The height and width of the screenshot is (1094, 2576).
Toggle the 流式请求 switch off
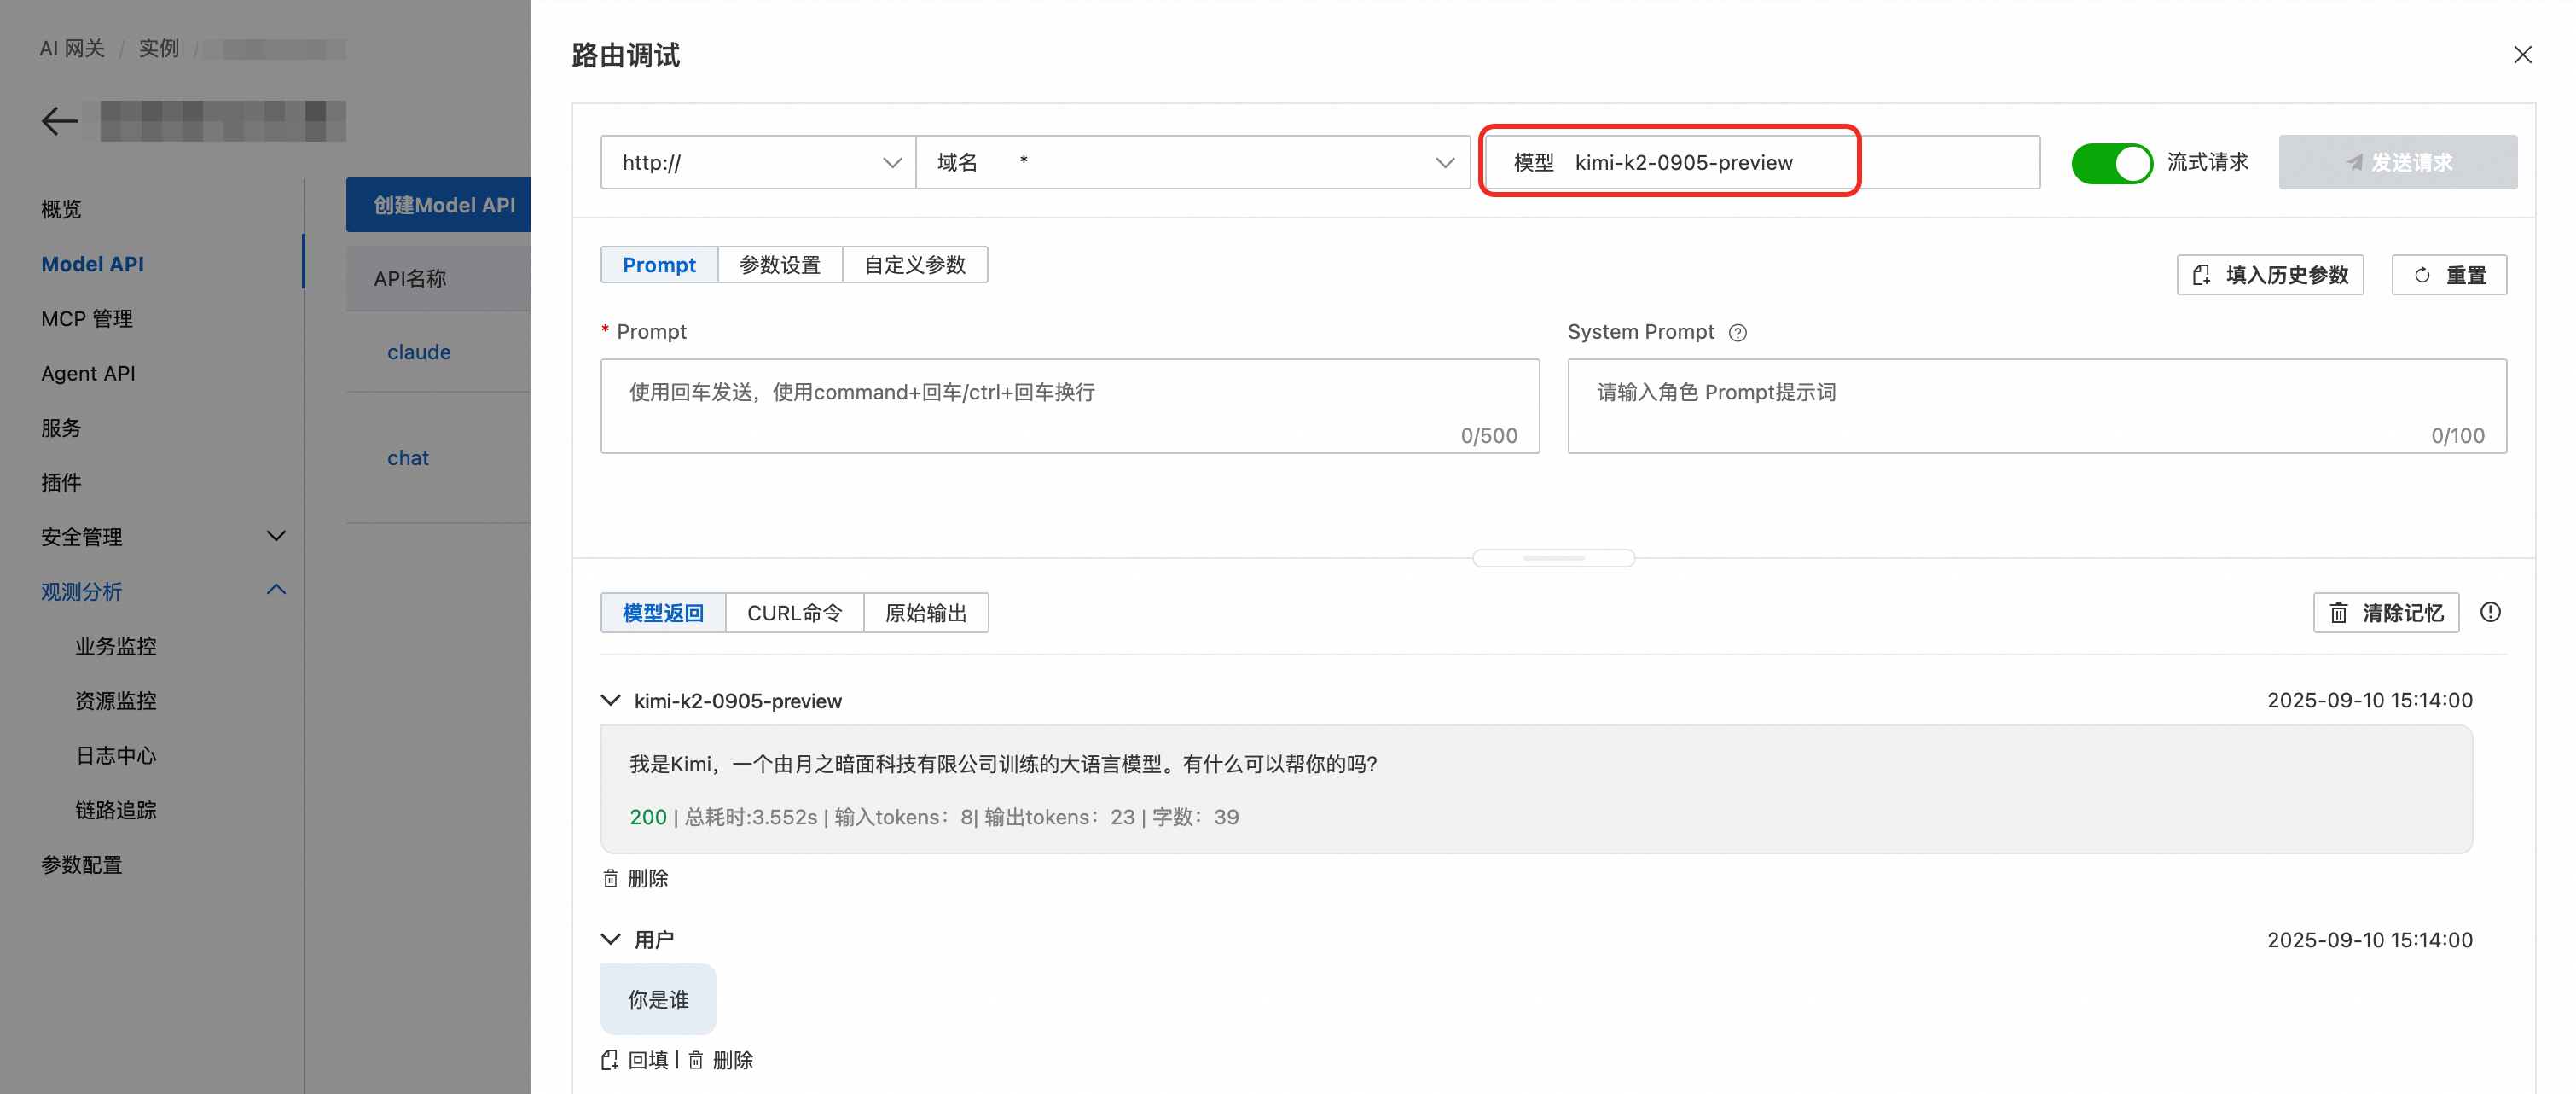[2111, 163]
